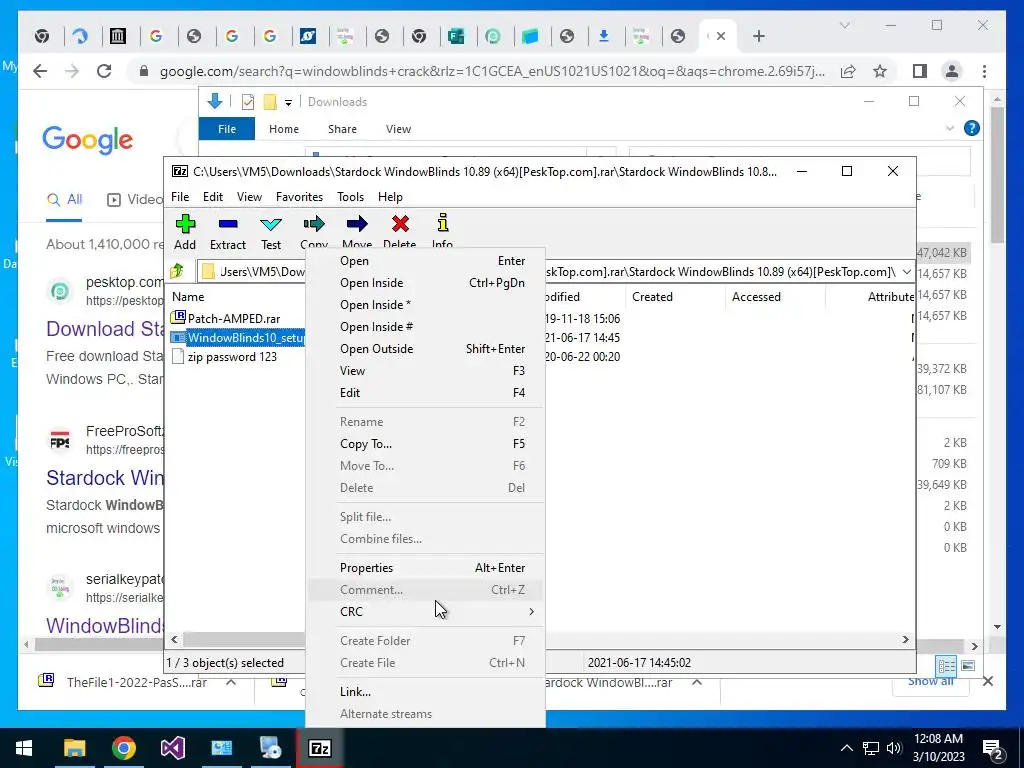
Task: Switch Explorer to details view icon
Action: pos(946,665)
